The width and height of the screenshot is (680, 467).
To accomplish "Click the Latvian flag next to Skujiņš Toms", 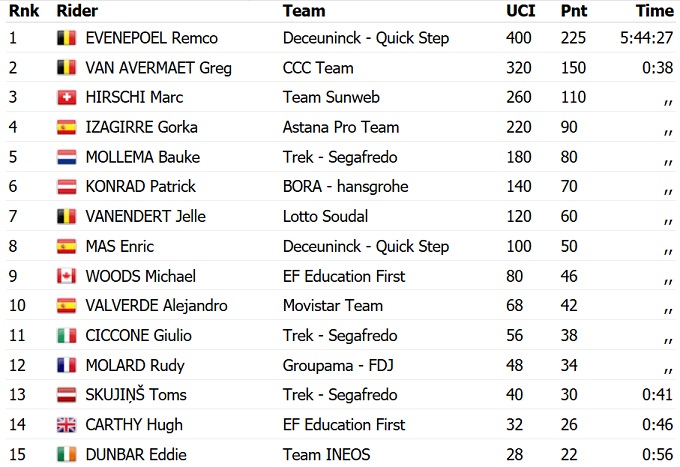I will [66, 395].
